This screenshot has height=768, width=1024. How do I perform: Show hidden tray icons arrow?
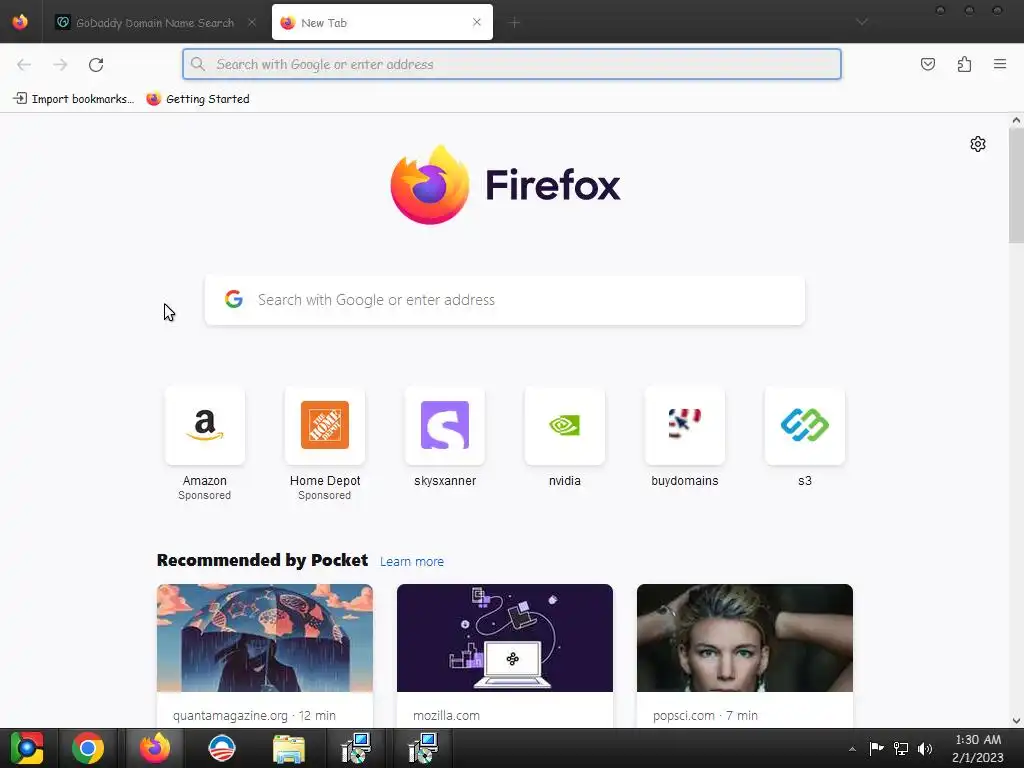coord(852,749)
